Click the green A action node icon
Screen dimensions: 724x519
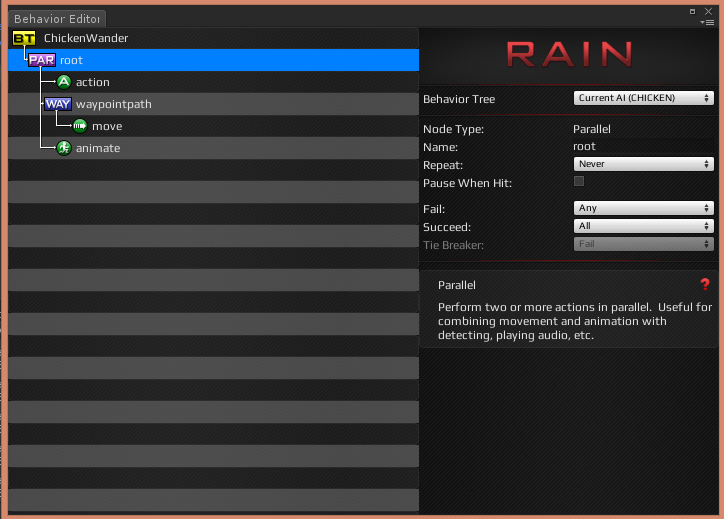64,82
